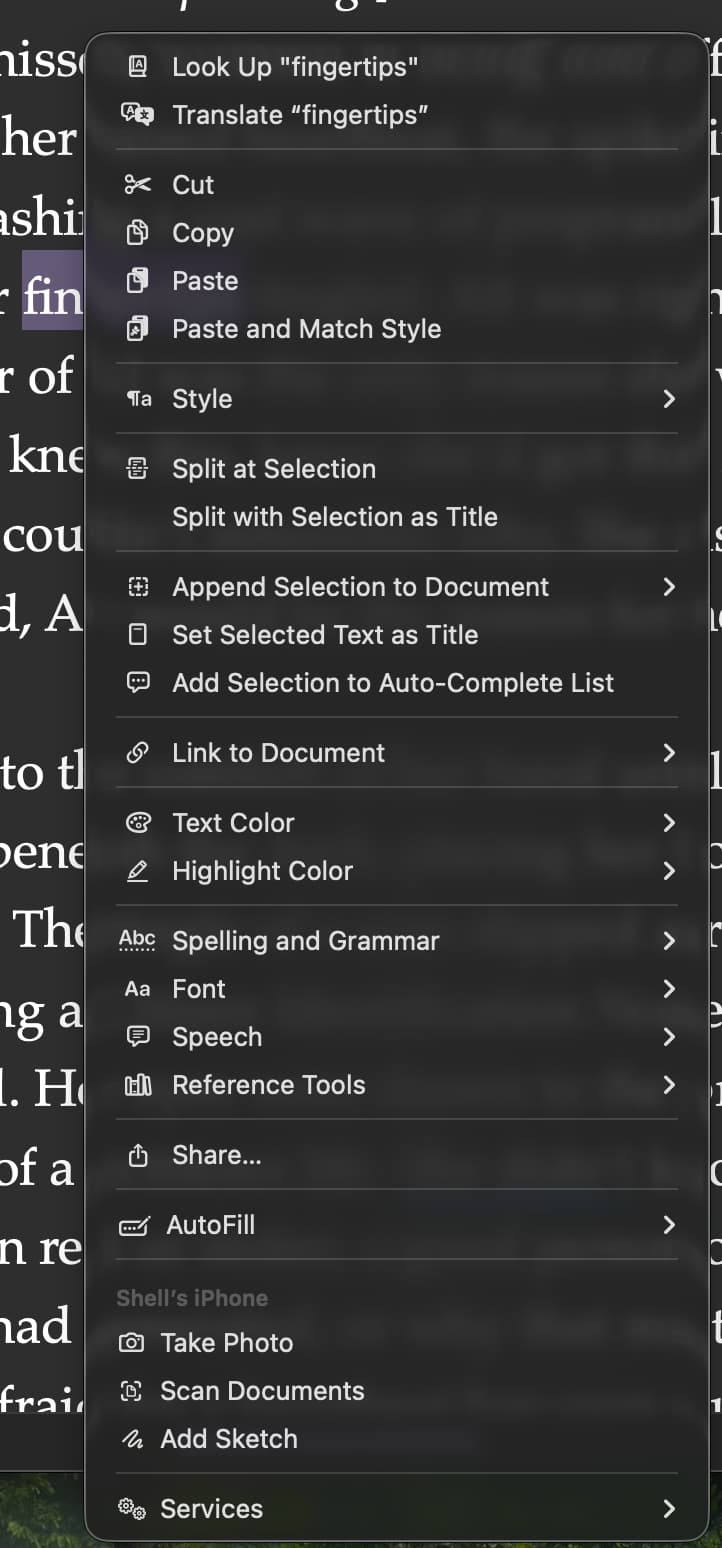Choose Split with Selection as Title
Screen dimensions: 722x1548
pyautogui.click(x=334, y=517)
